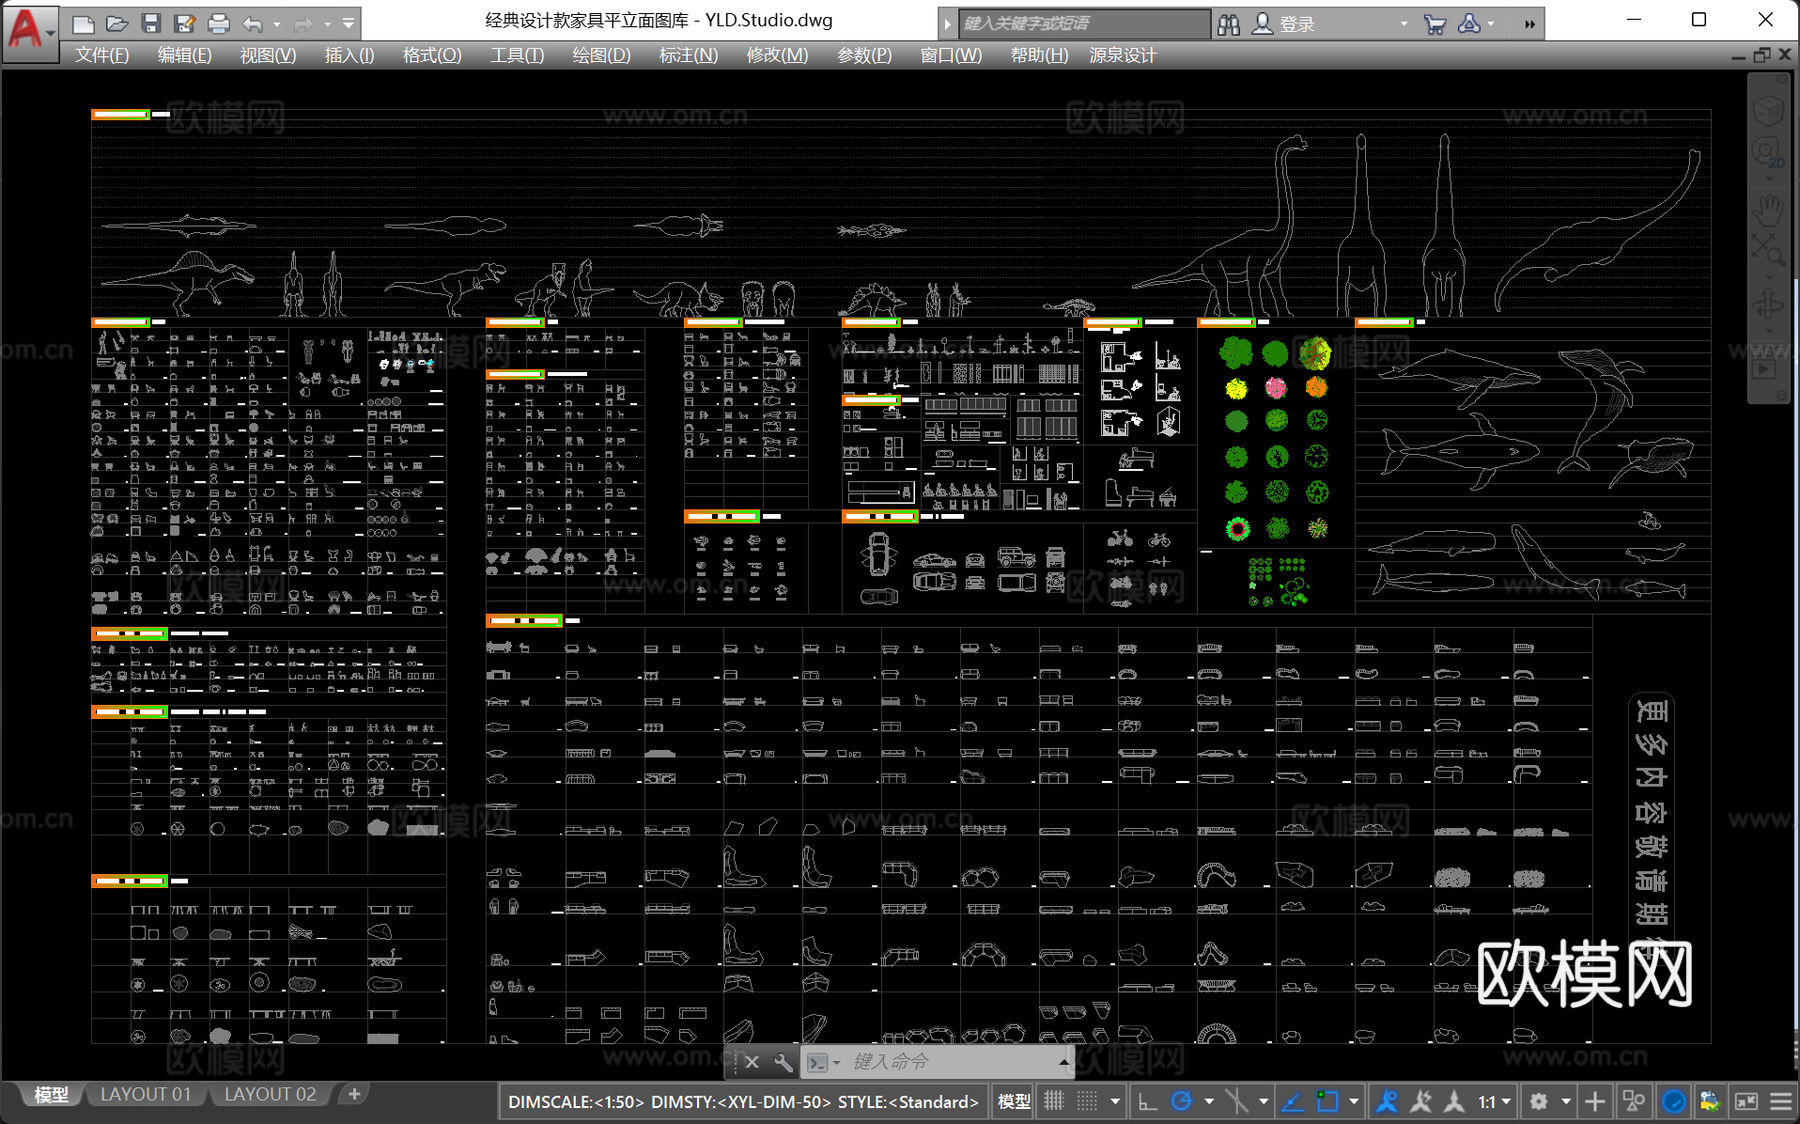Click the Print (plot) icon

218,23
